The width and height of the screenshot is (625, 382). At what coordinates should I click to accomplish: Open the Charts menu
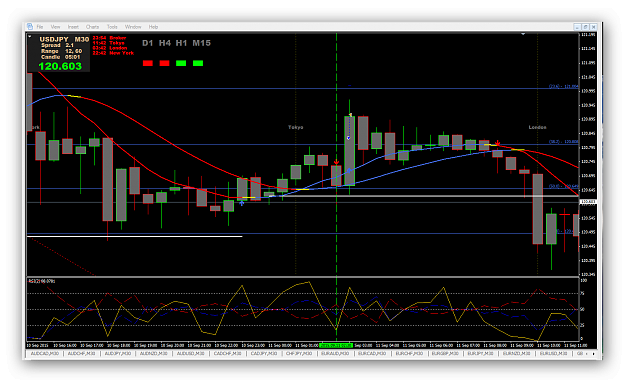point(92,27)
